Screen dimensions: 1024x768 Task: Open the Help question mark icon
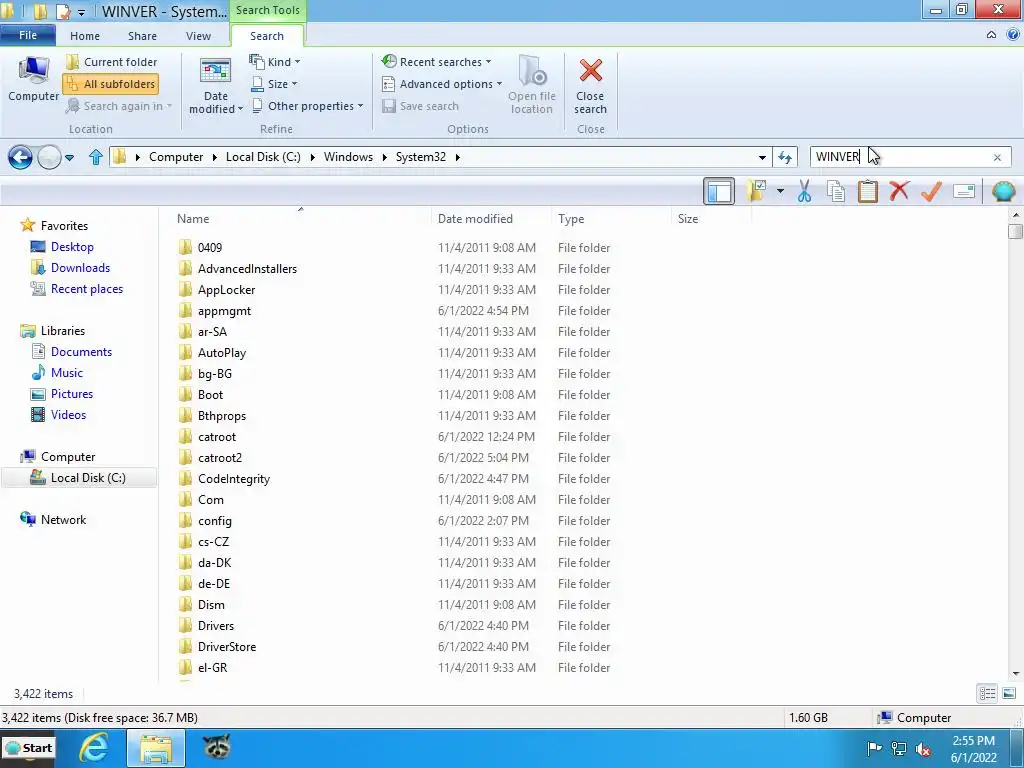coord(1012,35)
